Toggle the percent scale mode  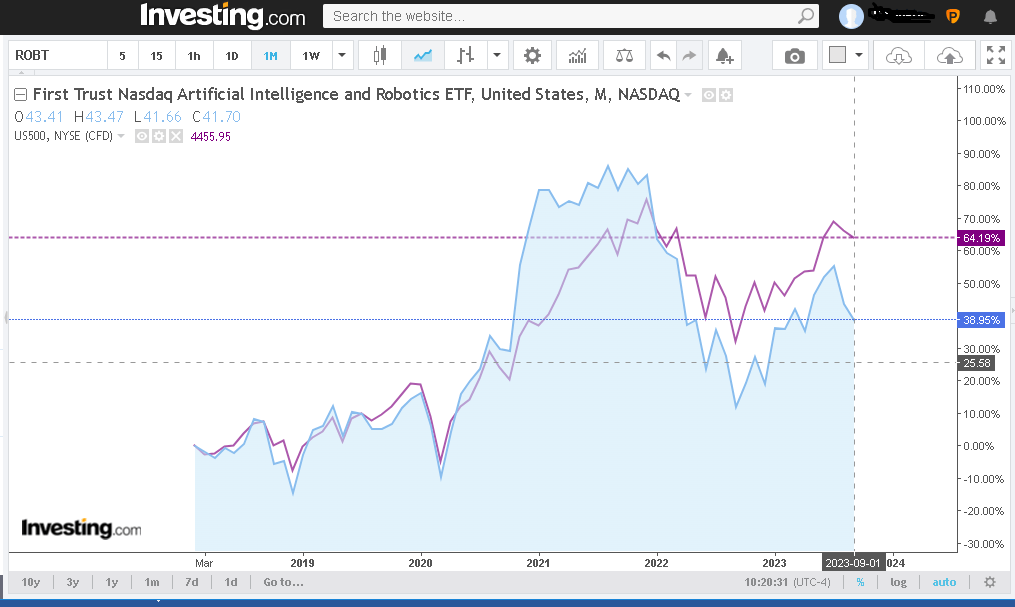tap(860, 581)
